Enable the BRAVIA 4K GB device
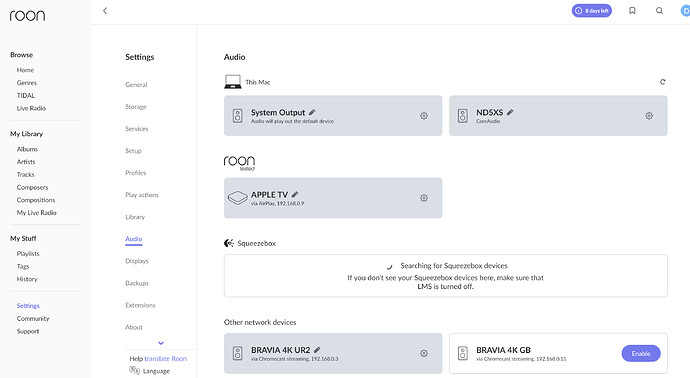Screen dimensions: 690x378 pos(641,353)
